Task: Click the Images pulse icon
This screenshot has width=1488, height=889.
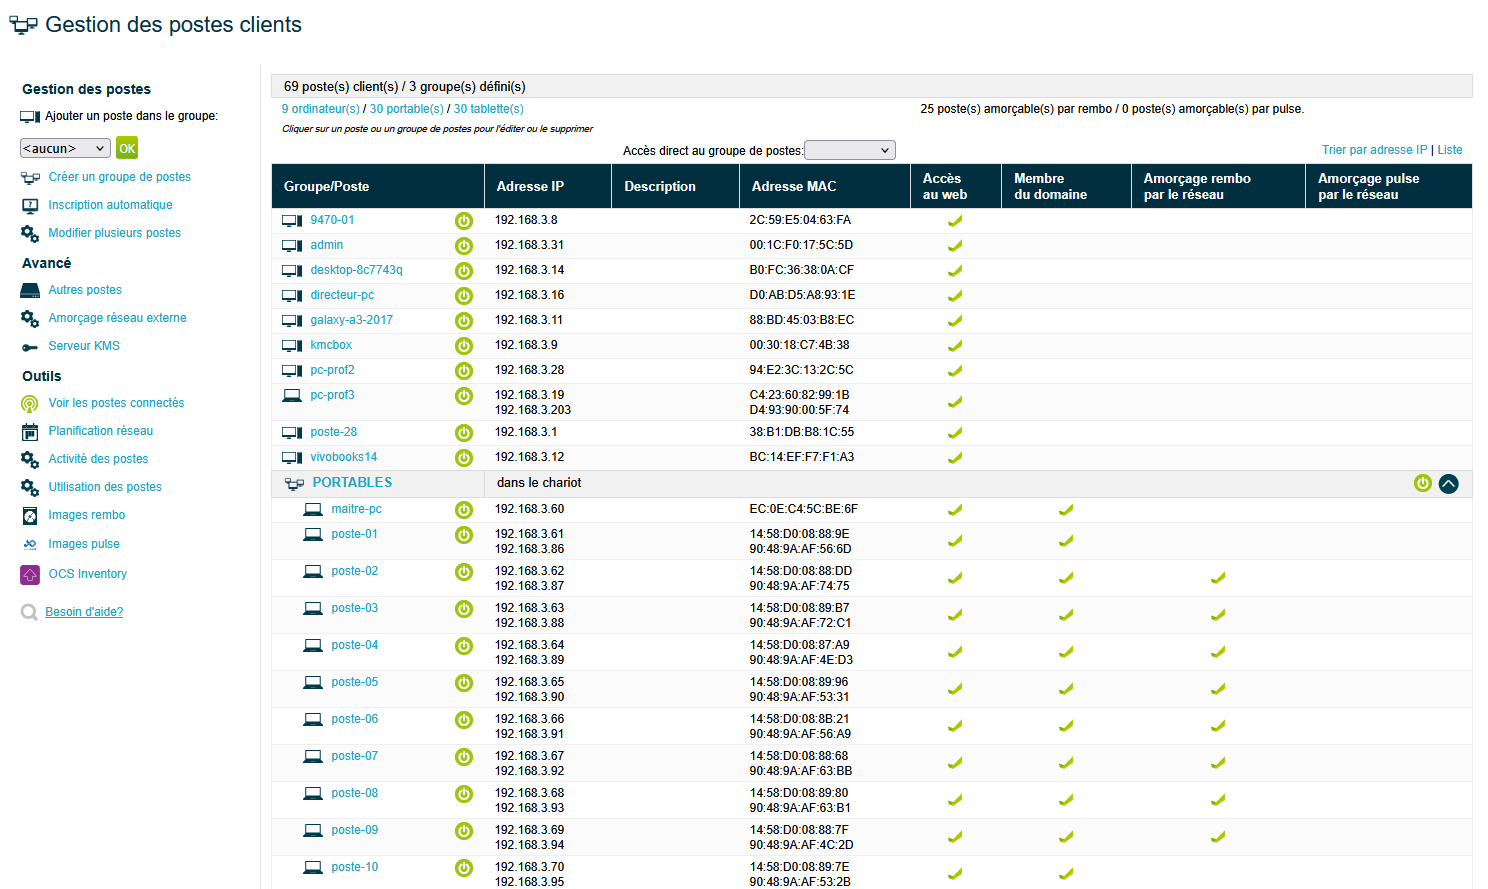Action: click(x=30, y=544)
